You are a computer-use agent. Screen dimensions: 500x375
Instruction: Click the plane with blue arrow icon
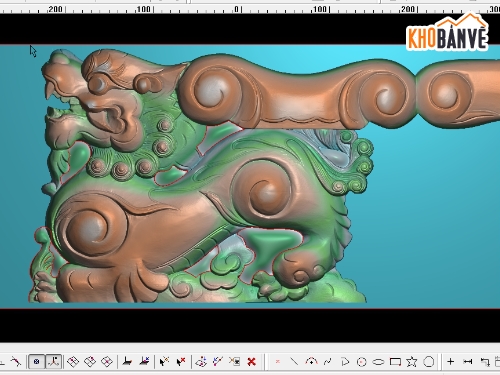[201, 362]
